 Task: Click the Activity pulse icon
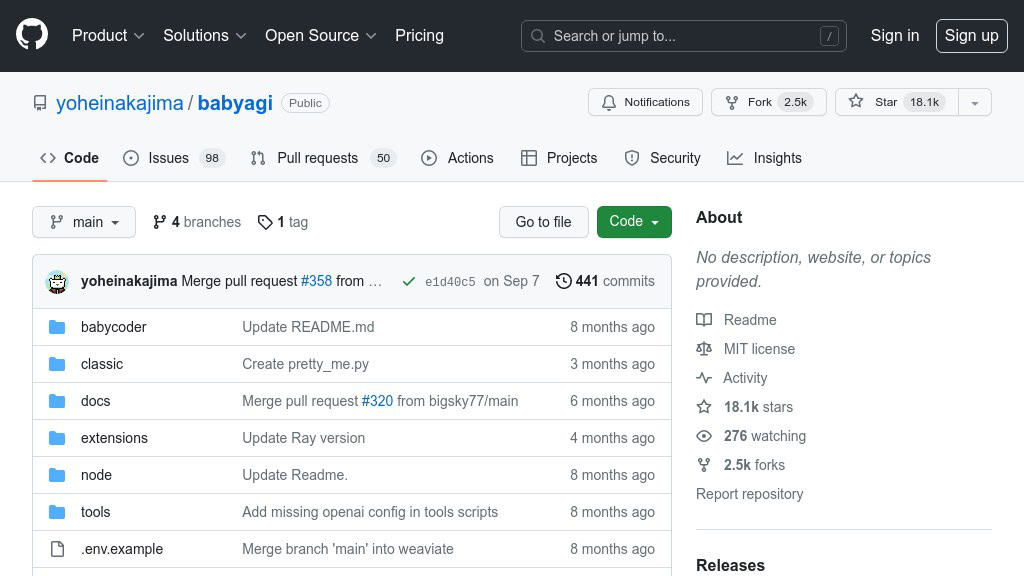pyautogui.click(x=705, y=377)
